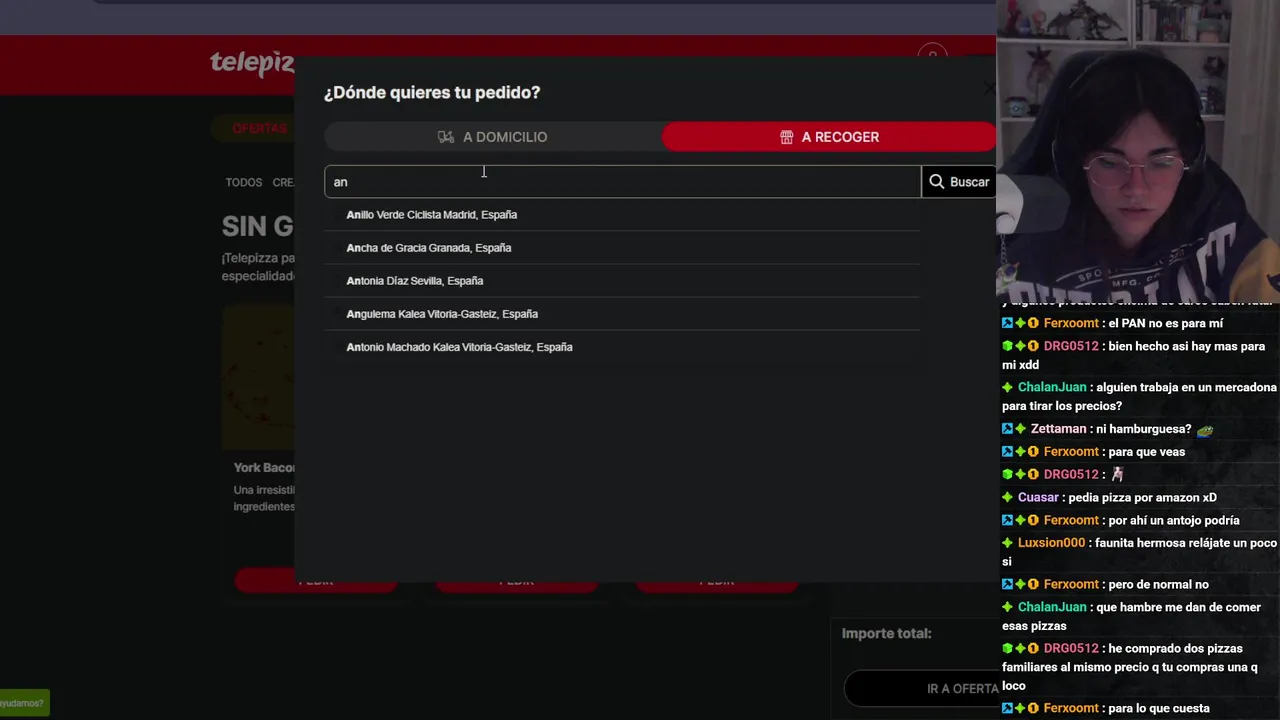Select the A RECOGER pickup tab
The image size is (1280, 720).
829,137
